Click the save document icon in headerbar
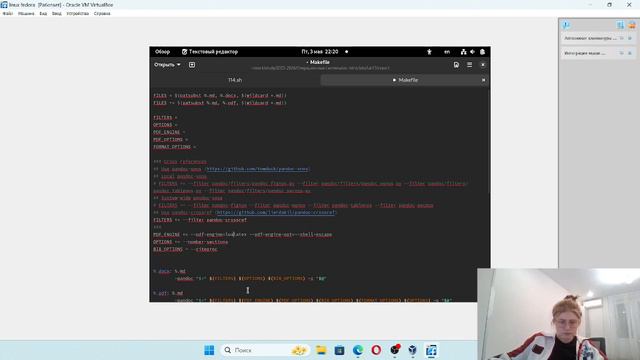640x360 pixels. (x=456, y=64)
